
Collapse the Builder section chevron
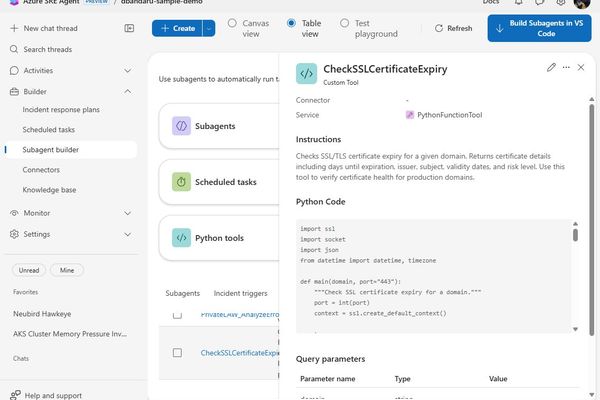(x=128, y=91)
